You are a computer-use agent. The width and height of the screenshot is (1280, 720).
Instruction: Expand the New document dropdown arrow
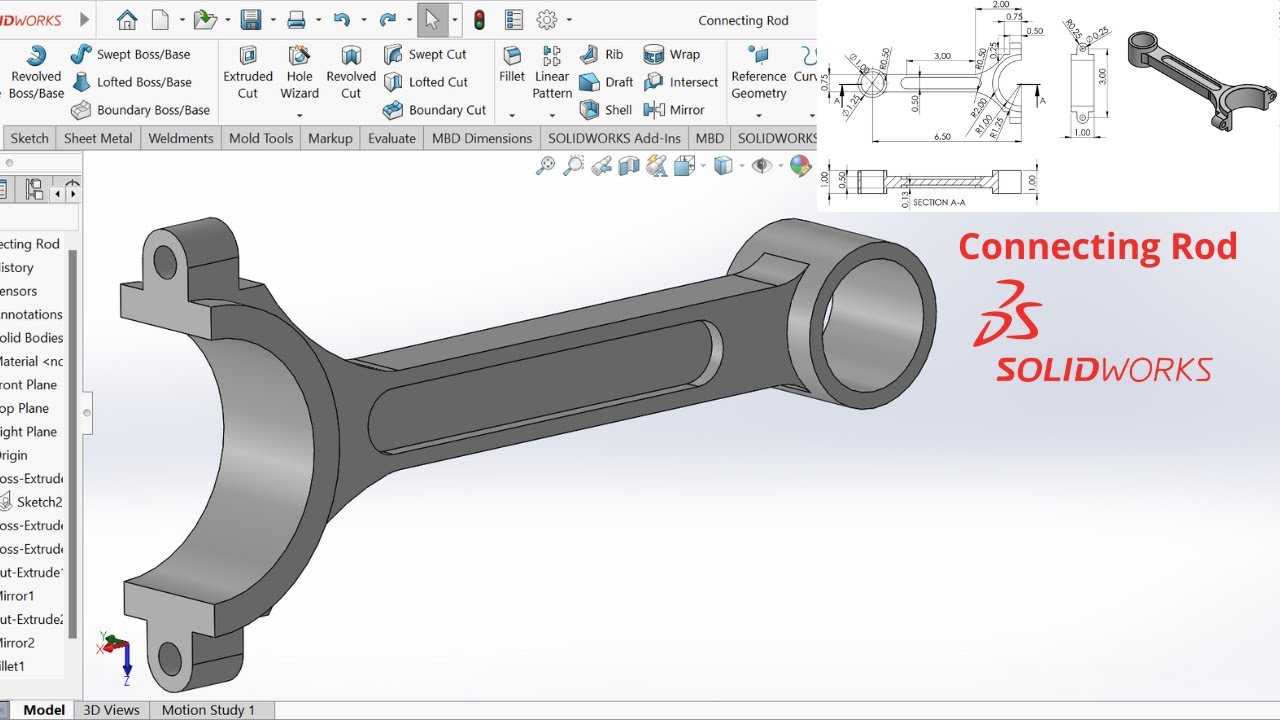tap(182, 20)
